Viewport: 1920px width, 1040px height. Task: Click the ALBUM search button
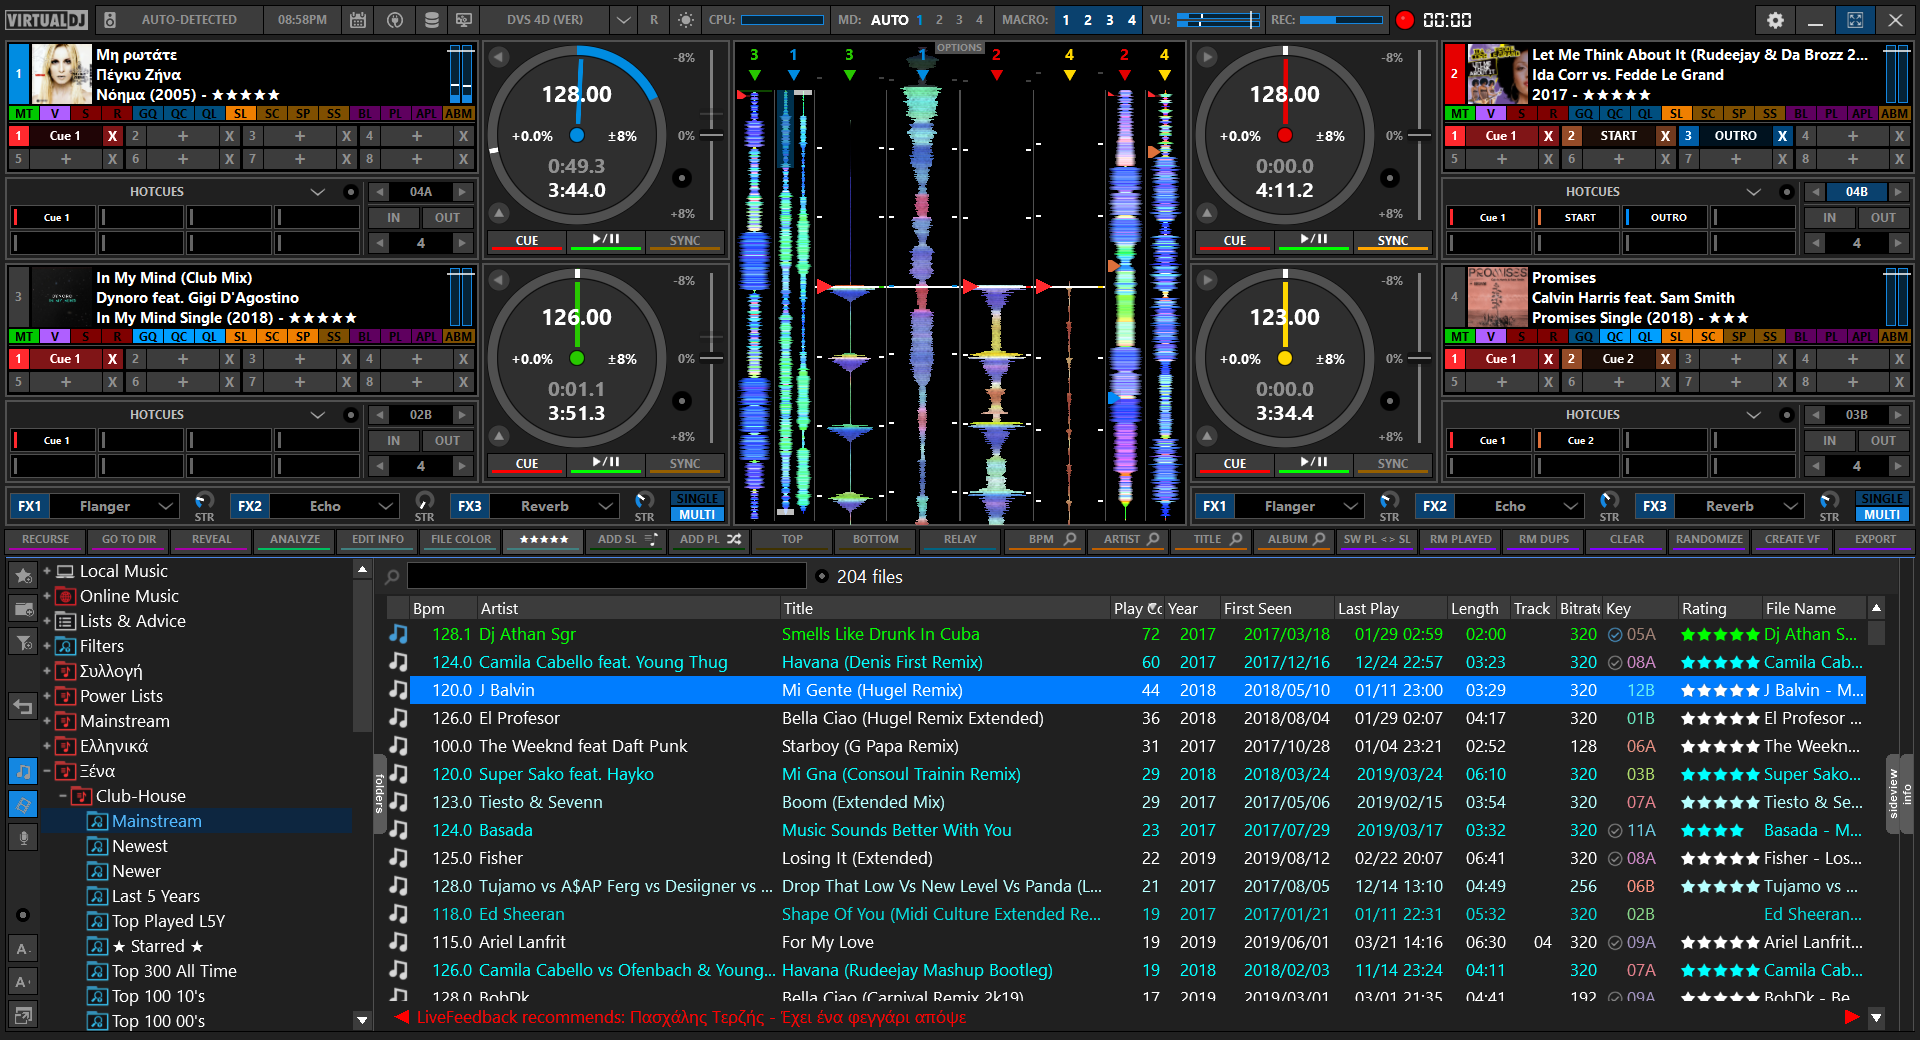[1295, 539]
